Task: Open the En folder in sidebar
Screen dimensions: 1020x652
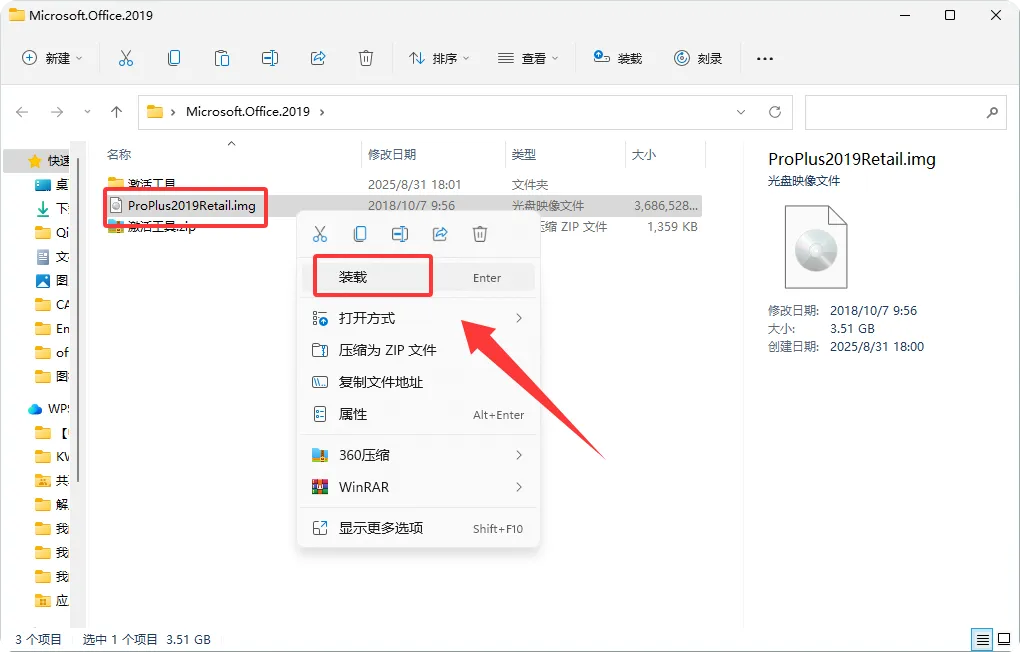Action: (x=51, y=329)
